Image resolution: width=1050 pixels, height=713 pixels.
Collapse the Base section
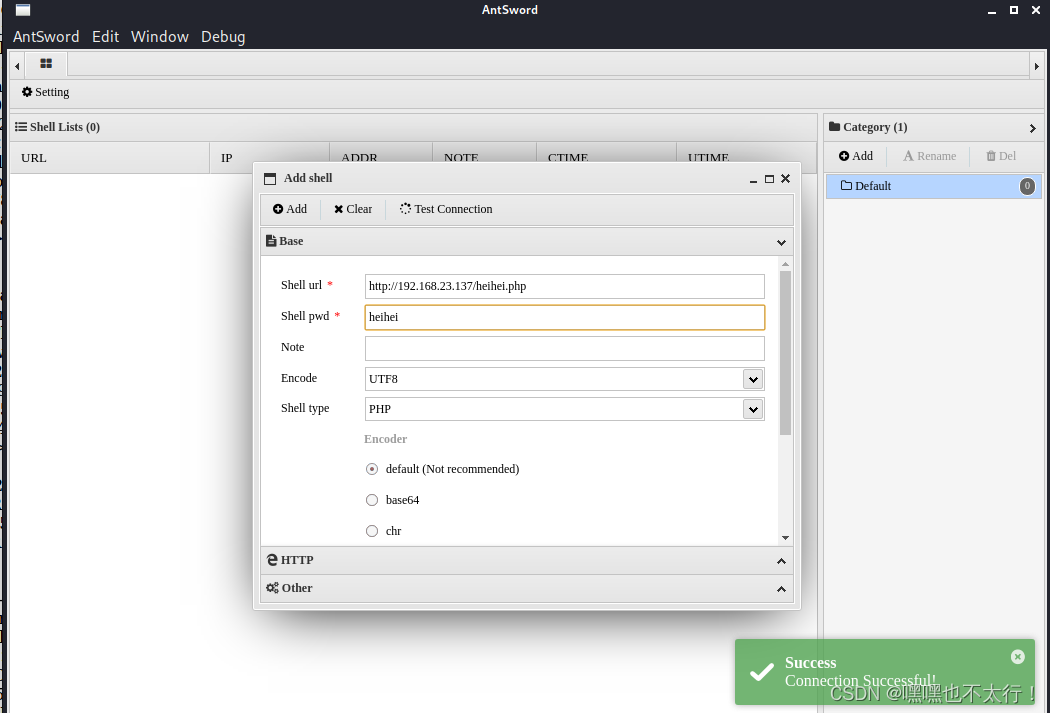click(781, 242)
